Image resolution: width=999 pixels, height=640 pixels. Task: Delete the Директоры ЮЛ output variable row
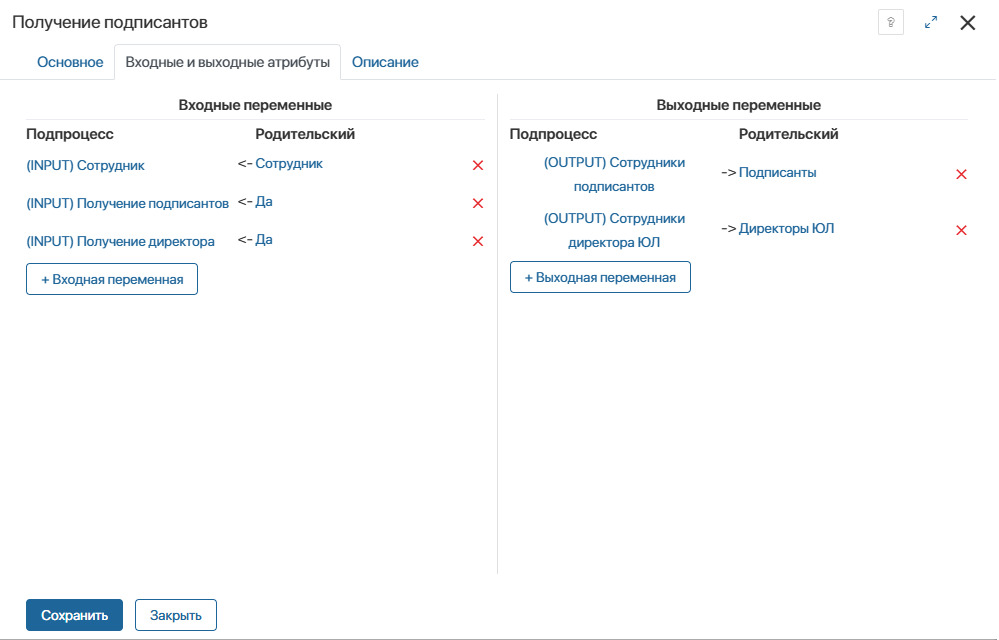[961, 230]
